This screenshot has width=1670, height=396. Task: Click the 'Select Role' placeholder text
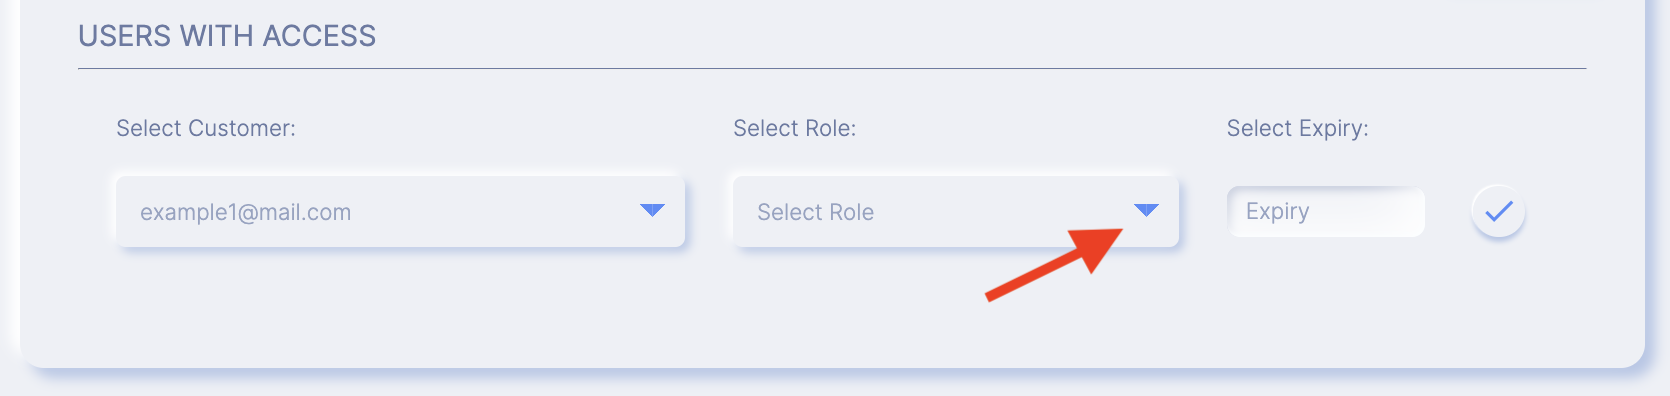pos(815,212)
